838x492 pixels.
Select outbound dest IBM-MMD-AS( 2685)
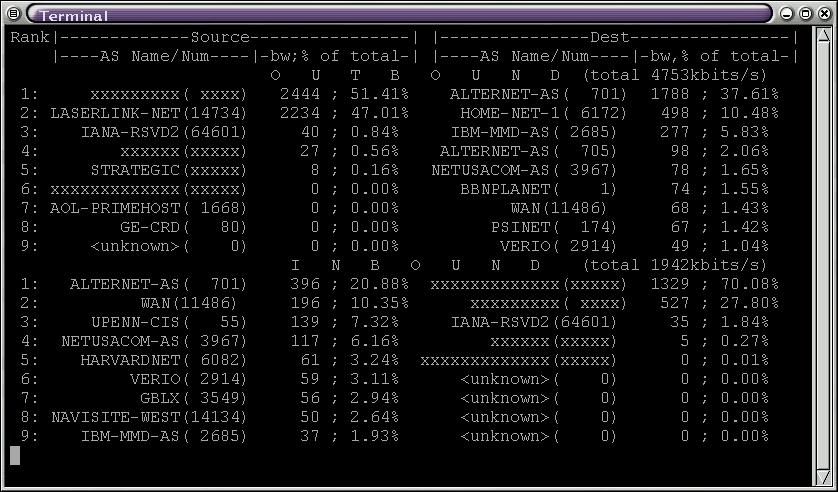tap(533, 132)
